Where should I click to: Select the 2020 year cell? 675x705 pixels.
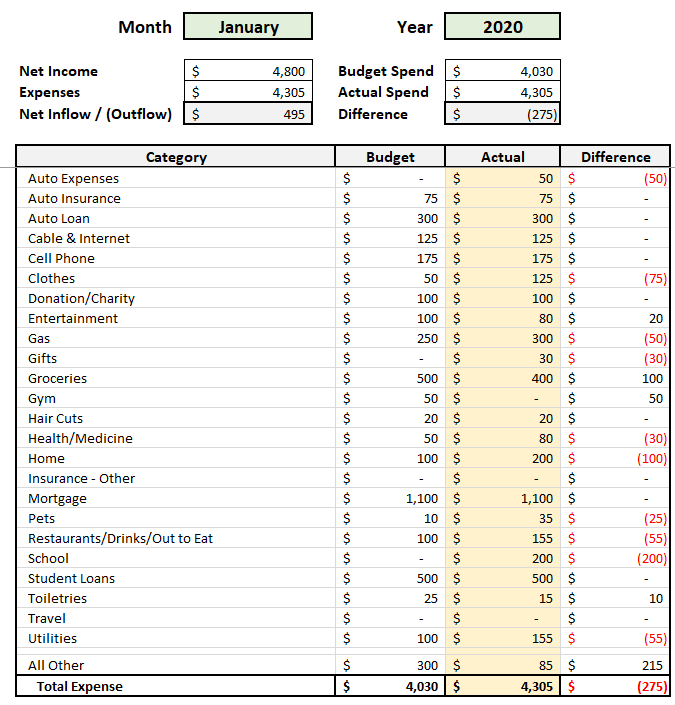click(502, 27)
